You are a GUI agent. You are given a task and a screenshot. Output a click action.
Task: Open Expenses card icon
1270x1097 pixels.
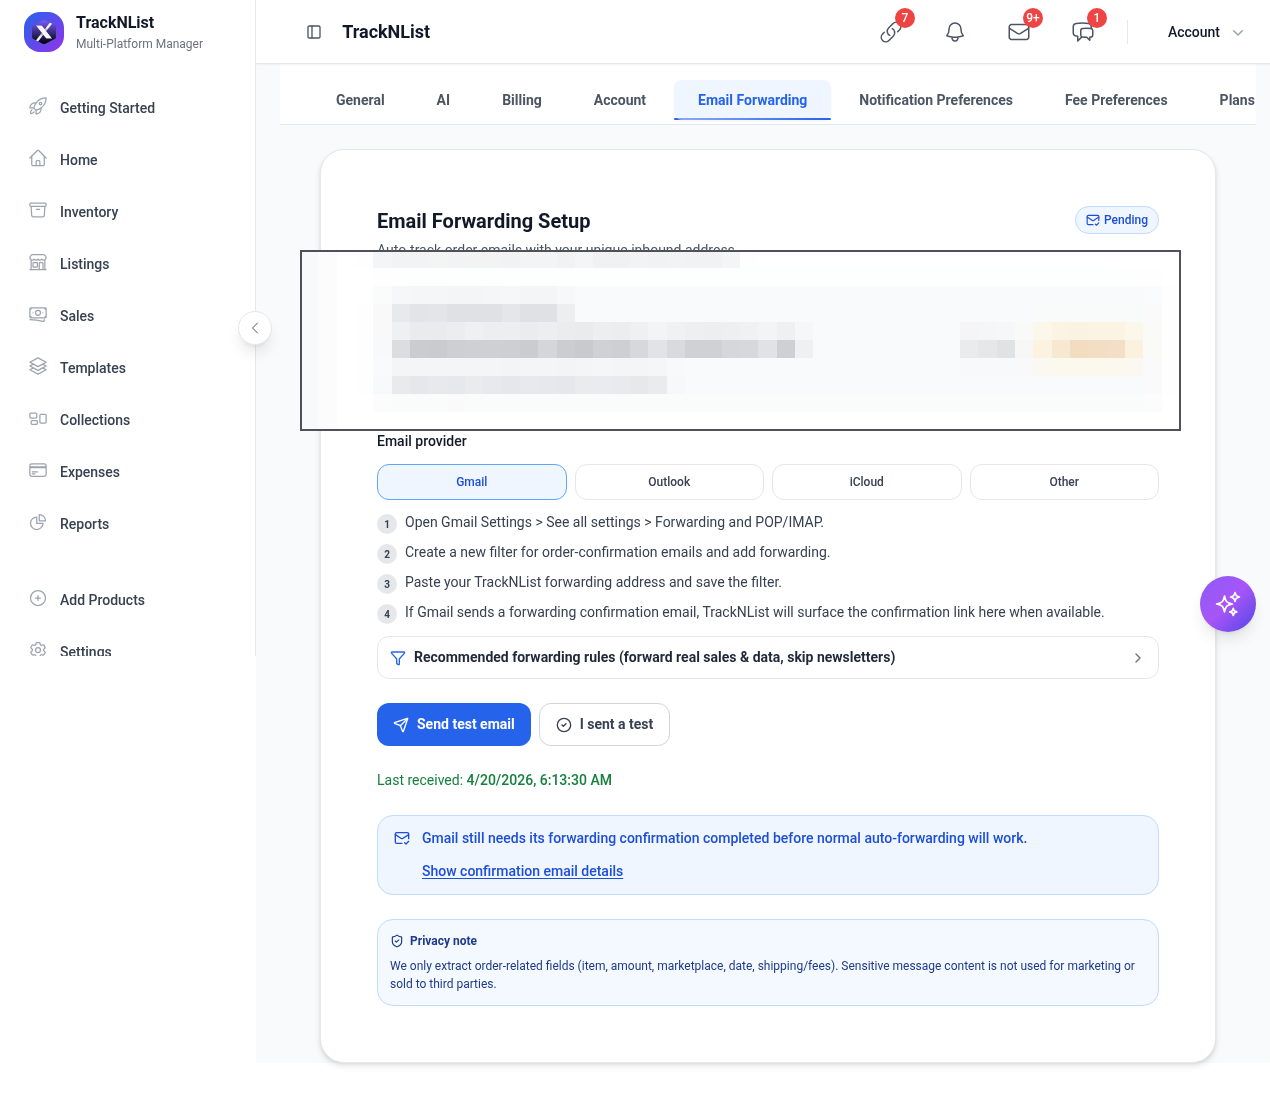click(x=38, y=471)
